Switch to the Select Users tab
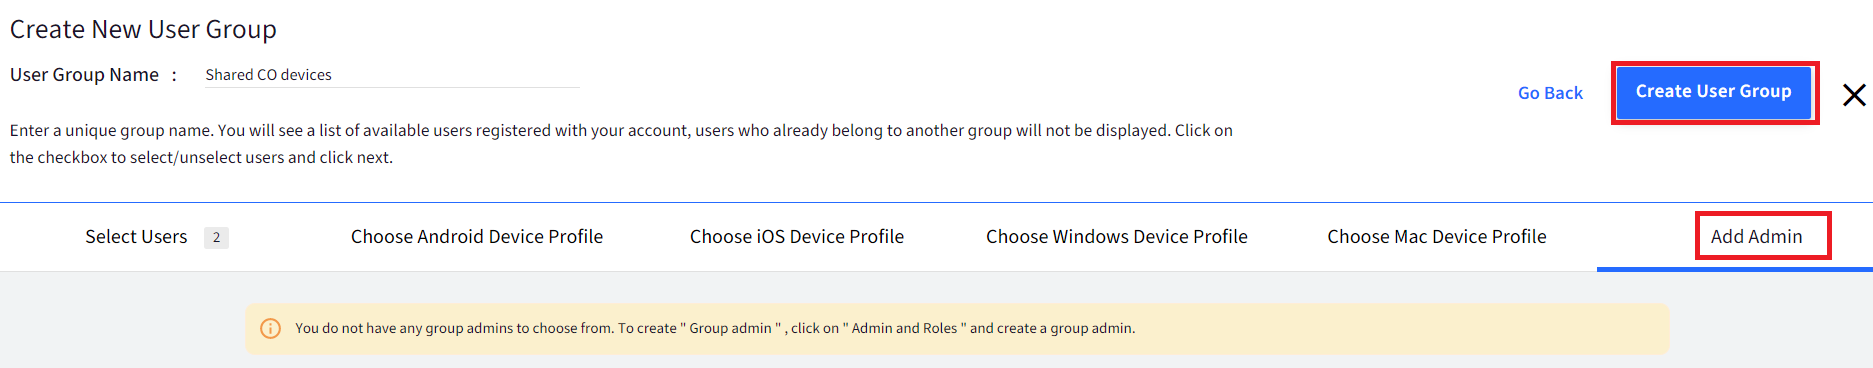 point(136,237)
